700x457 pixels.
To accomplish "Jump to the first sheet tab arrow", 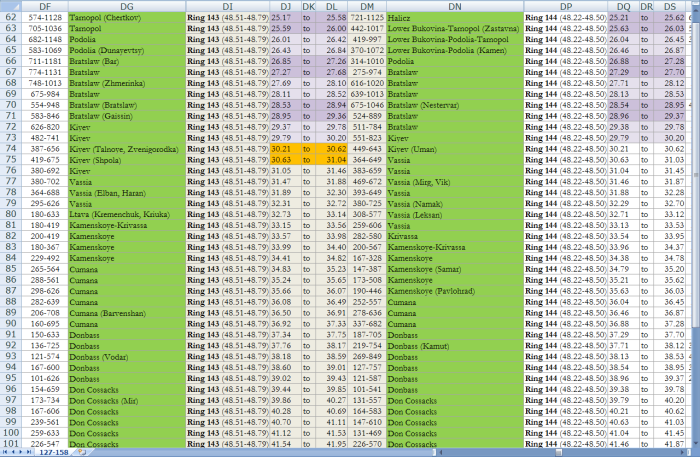I will (5, 452).
